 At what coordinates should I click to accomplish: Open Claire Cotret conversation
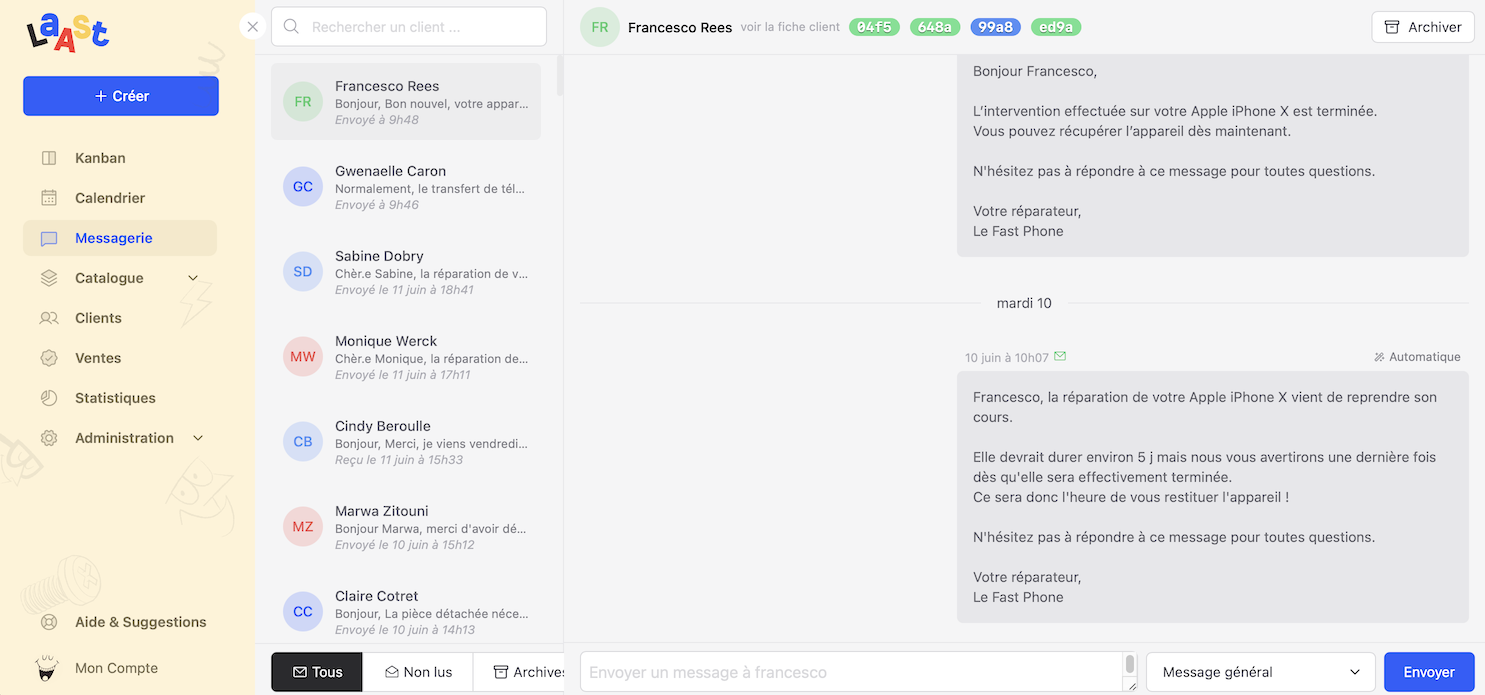406,612
